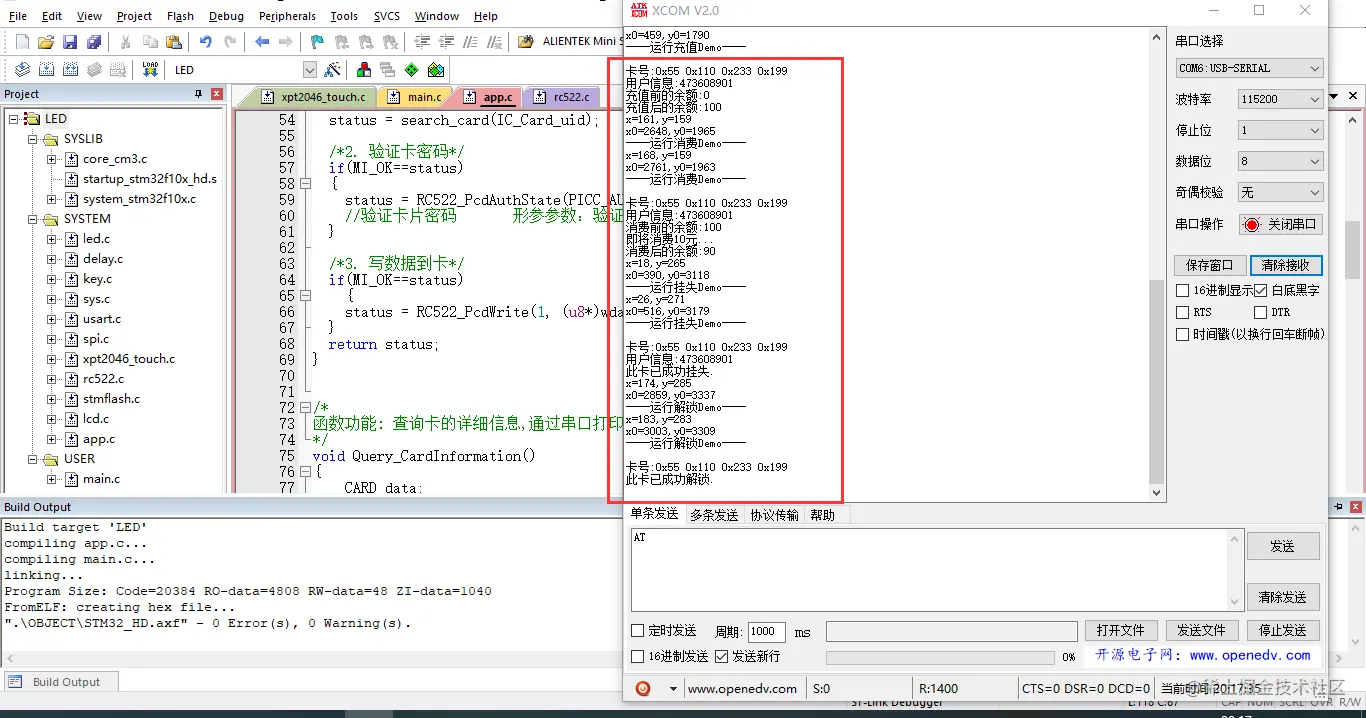This screenshot has height=718, width=1366.
Task: Enable 定时发送 timed send checkbox
Action: pyautogui.click(x=638, y=631)
